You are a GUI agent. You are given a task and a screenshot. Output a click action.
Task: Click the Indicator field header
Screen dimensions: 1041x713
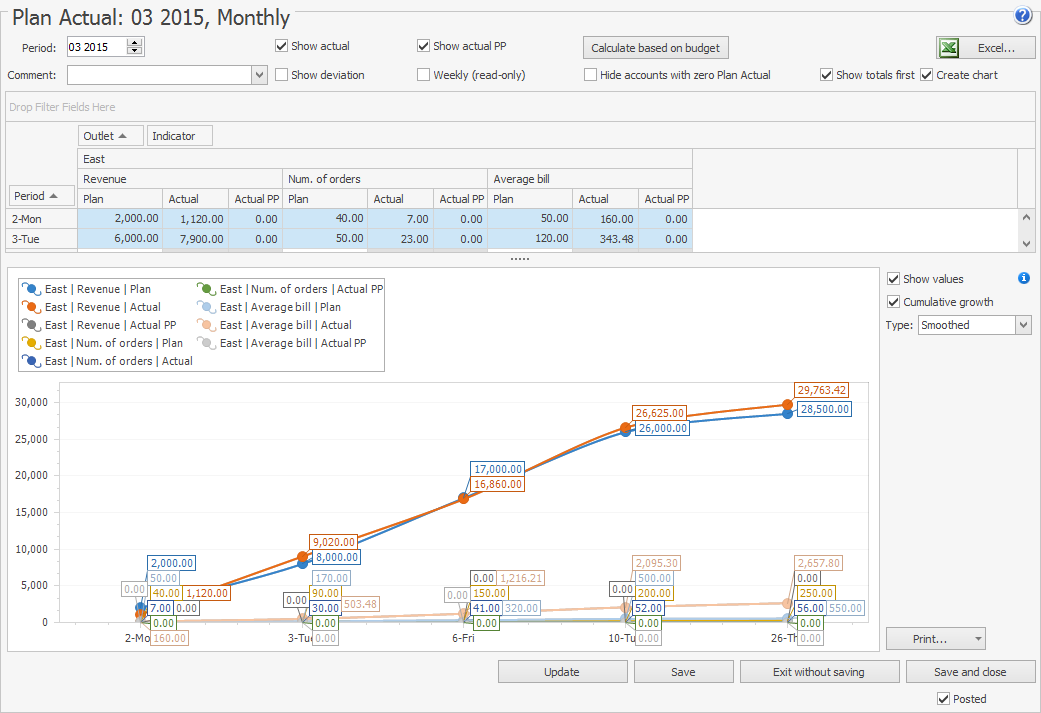pos(179,135)
